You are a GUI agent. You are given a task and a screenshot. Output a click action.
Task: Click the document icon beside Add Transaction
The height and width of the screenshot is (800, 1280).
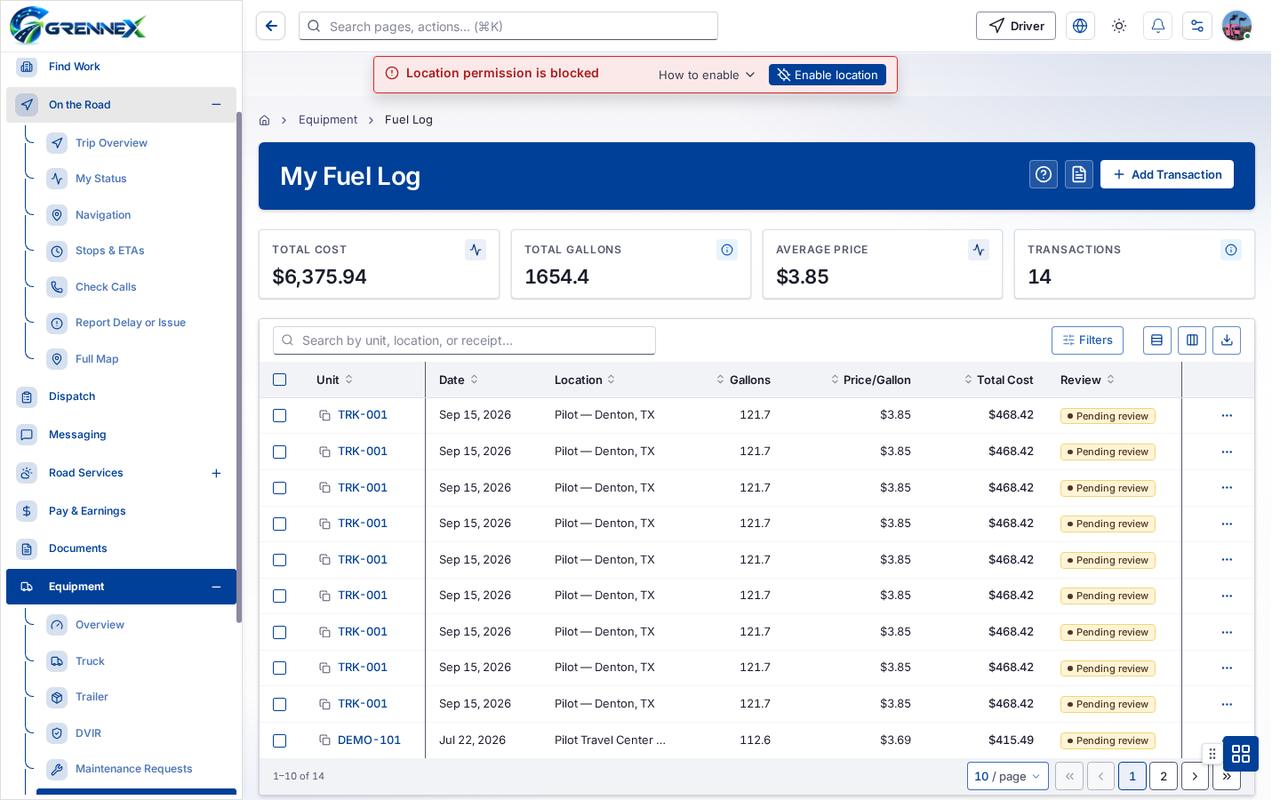point(1079,174)
